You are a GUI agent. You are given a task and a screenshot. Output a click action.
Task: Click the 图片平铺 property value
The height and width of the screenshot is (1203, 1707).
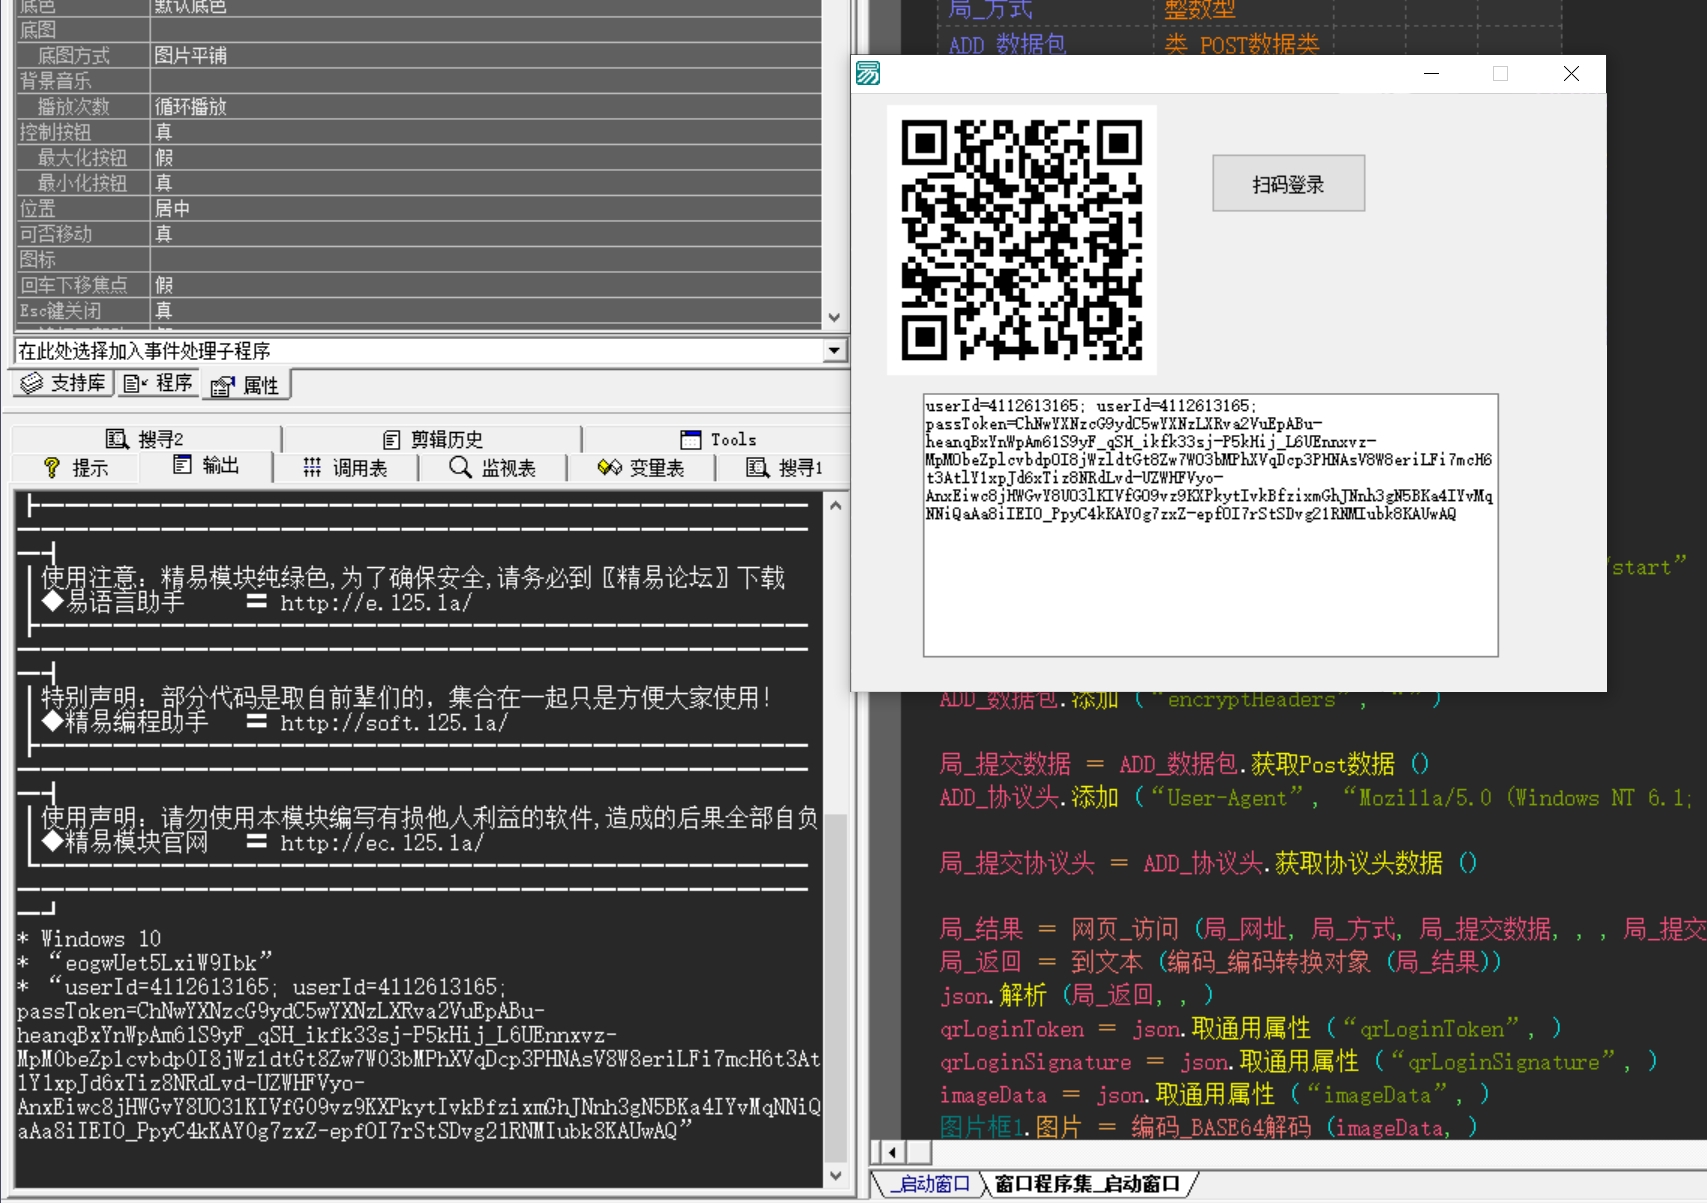coord(191,55)
